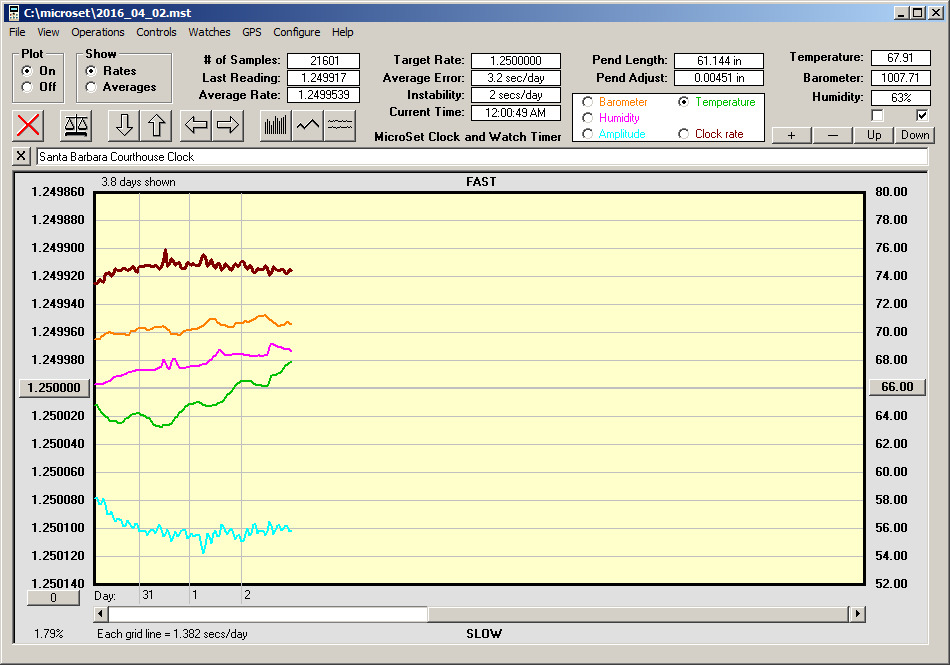This screenshot has height=665, width=950.
Task: Click the minus button
Action: point(832,135)
